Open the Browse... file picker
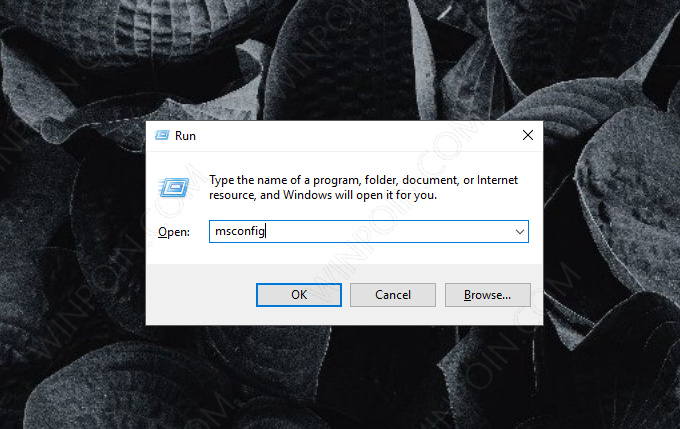This screenshot has height=429, width=680. pos(487,295)
